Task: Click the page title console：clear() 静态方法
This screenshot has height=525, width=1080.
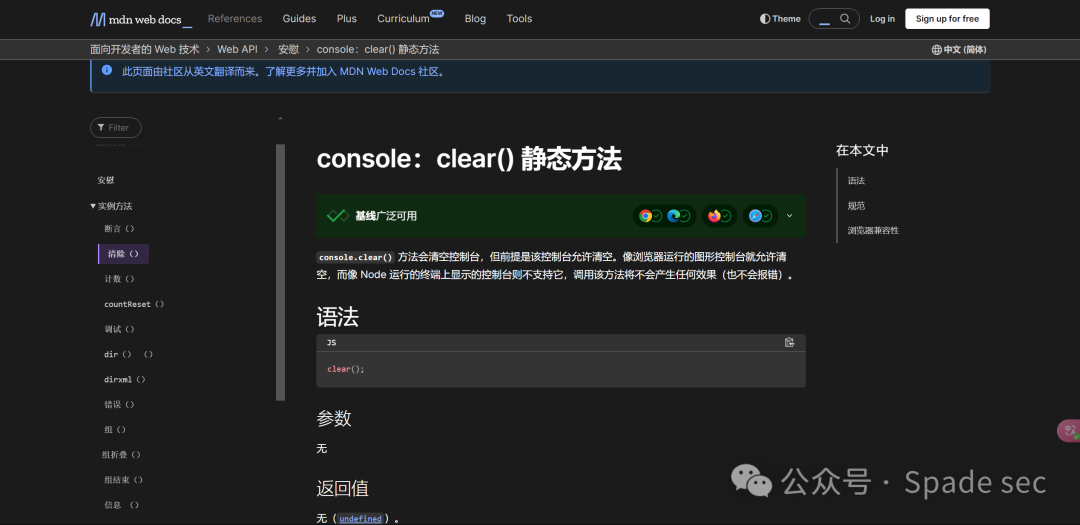Action: pyautogui.click(x=469, y=159)
